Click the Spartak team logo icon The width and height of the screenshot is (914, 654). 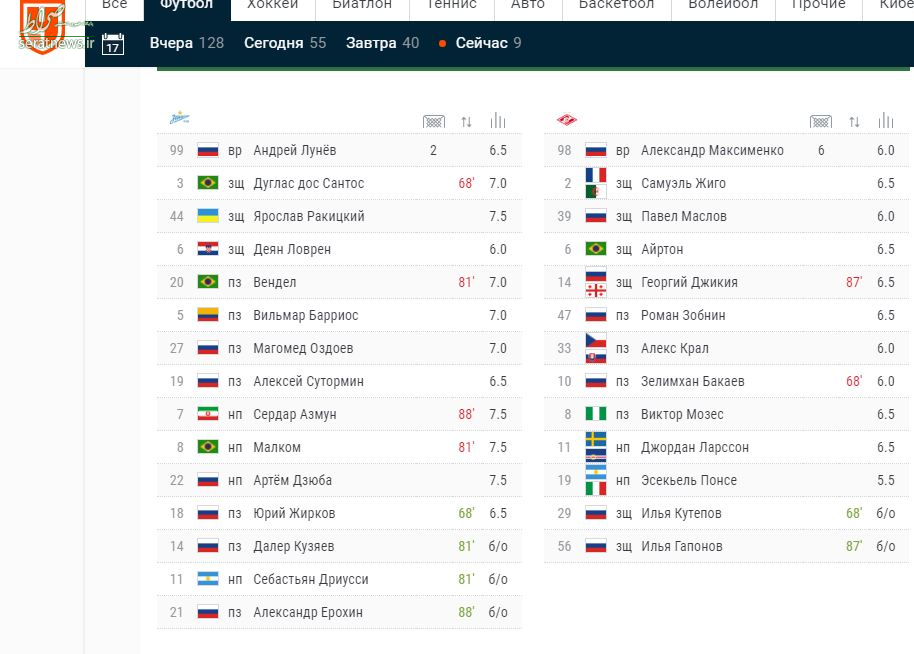click(x=567, y=120)
